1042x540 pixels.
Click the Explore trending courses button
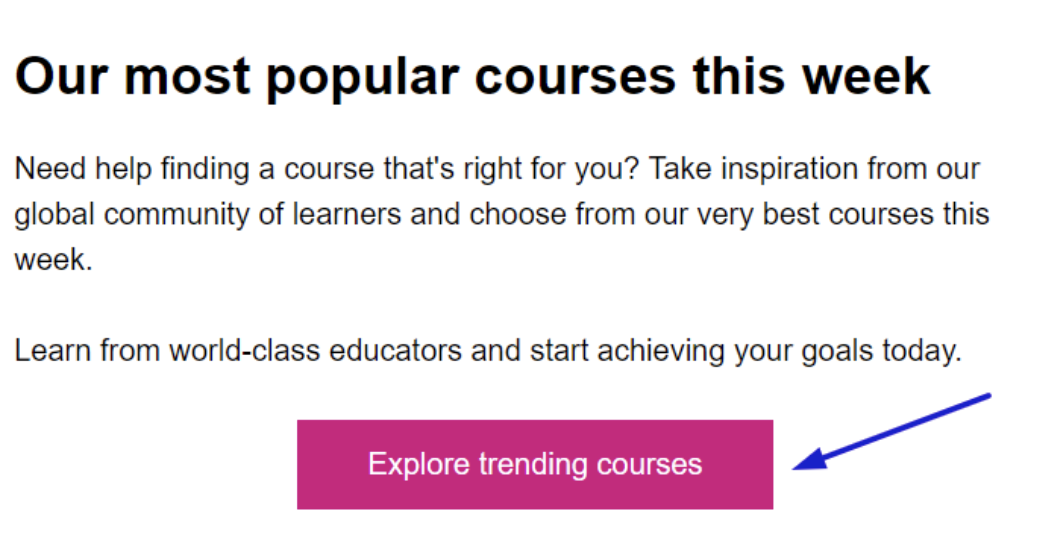[534, 464]
